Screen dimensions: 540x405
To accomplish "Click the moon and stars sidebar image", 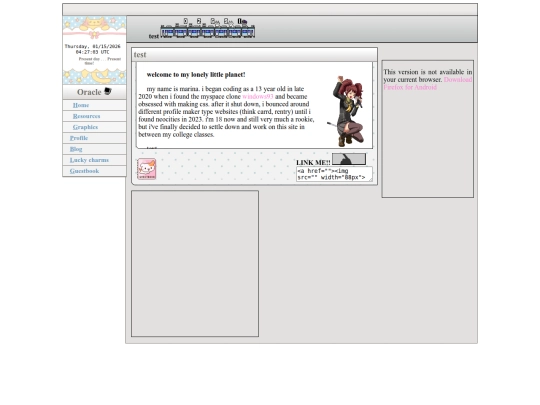I will tap(94, 76).
